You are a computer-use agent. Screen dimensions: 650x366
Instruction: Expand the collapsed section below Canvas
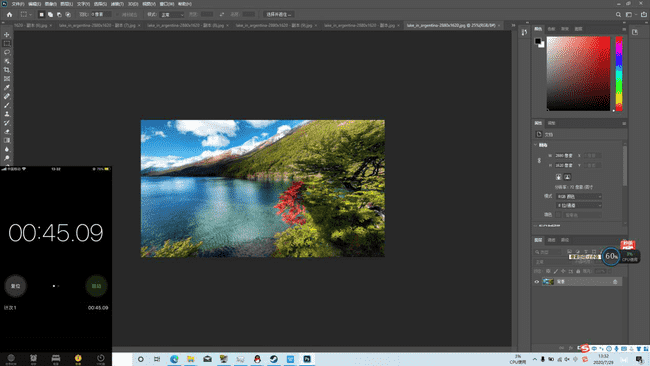pyautogui.click(x=535, y=226)
